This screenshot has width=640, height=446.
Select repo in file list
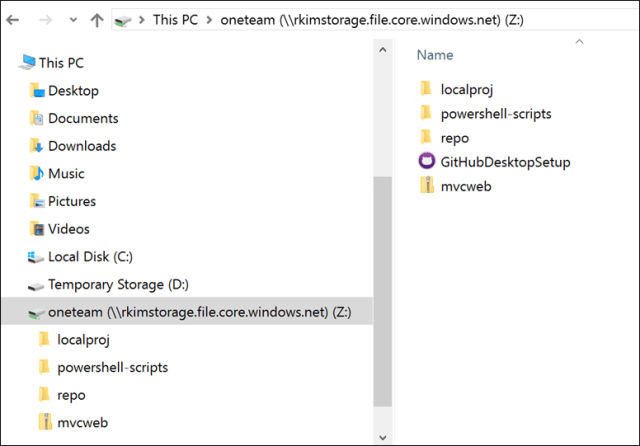455,138
